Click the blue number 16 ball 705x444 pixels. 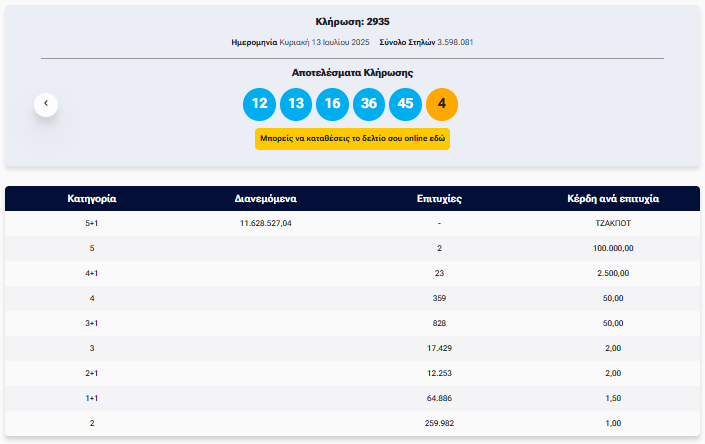click(x=332, y=104)
